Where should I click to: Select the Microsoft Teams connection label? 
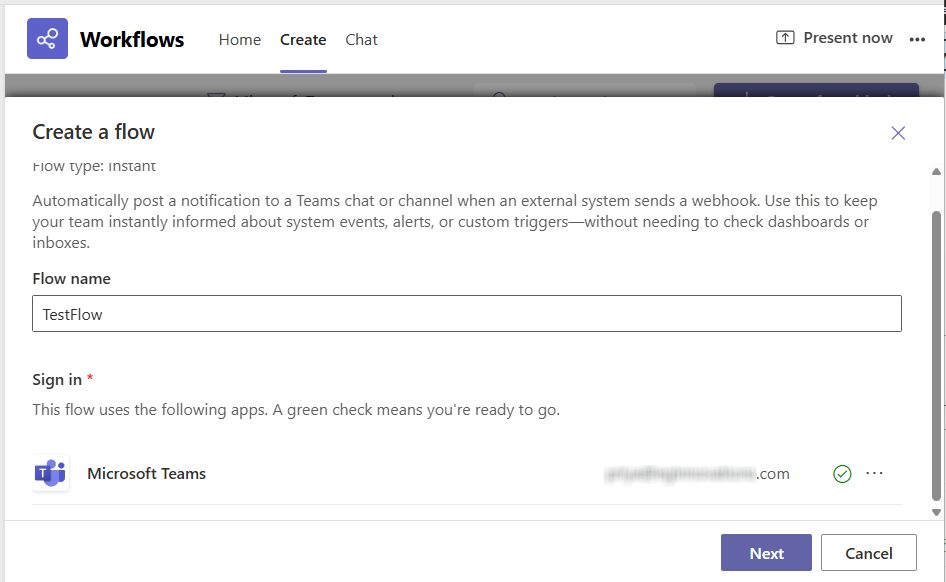[x=146, y=474]
